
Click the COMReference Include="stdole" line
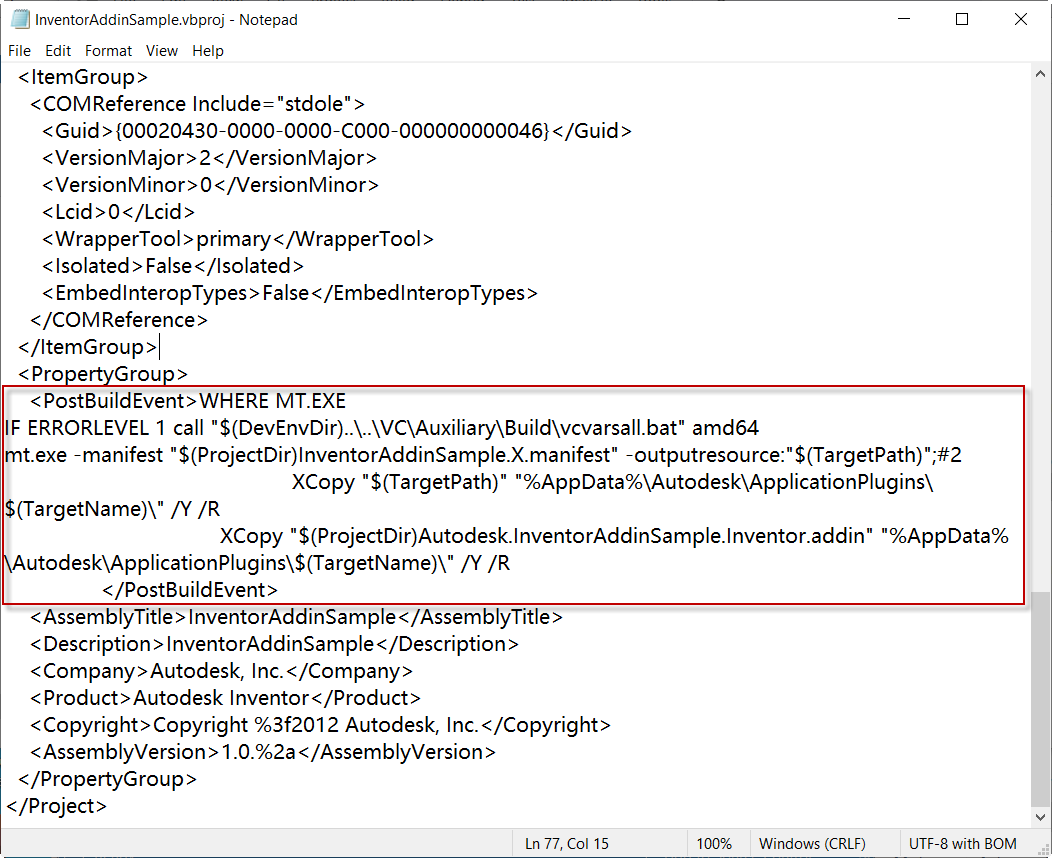click(x=197, y=104)
